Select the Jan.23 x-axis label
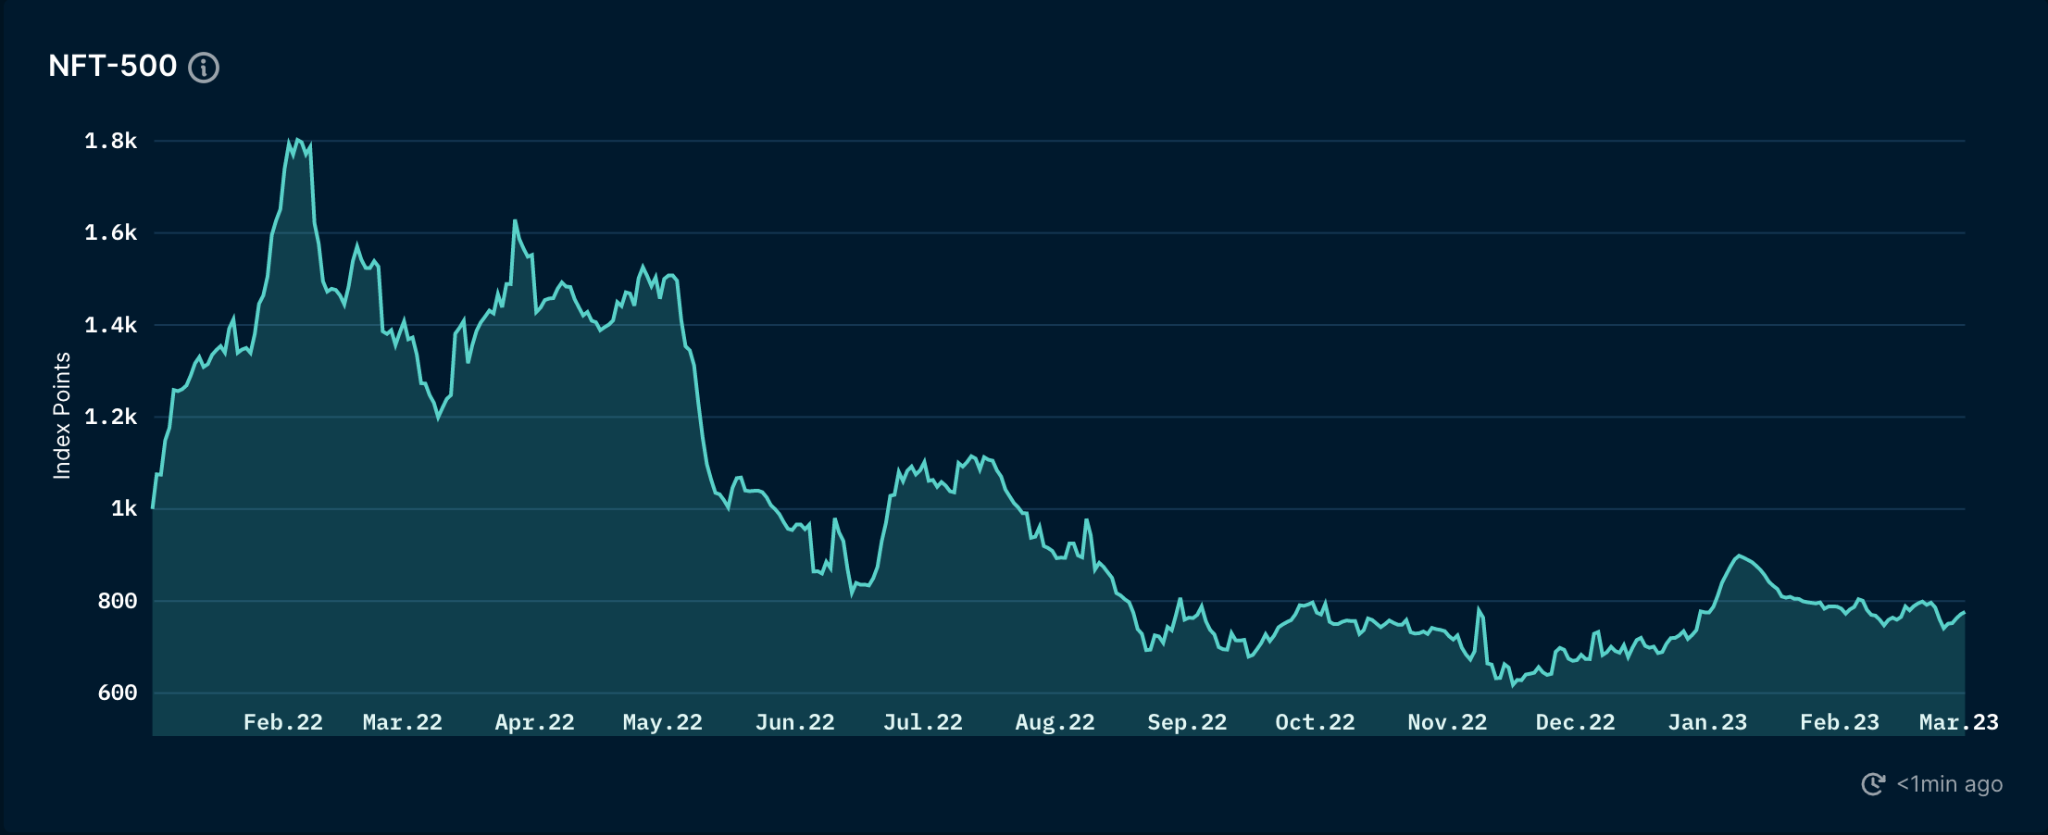 point(1707,722)
